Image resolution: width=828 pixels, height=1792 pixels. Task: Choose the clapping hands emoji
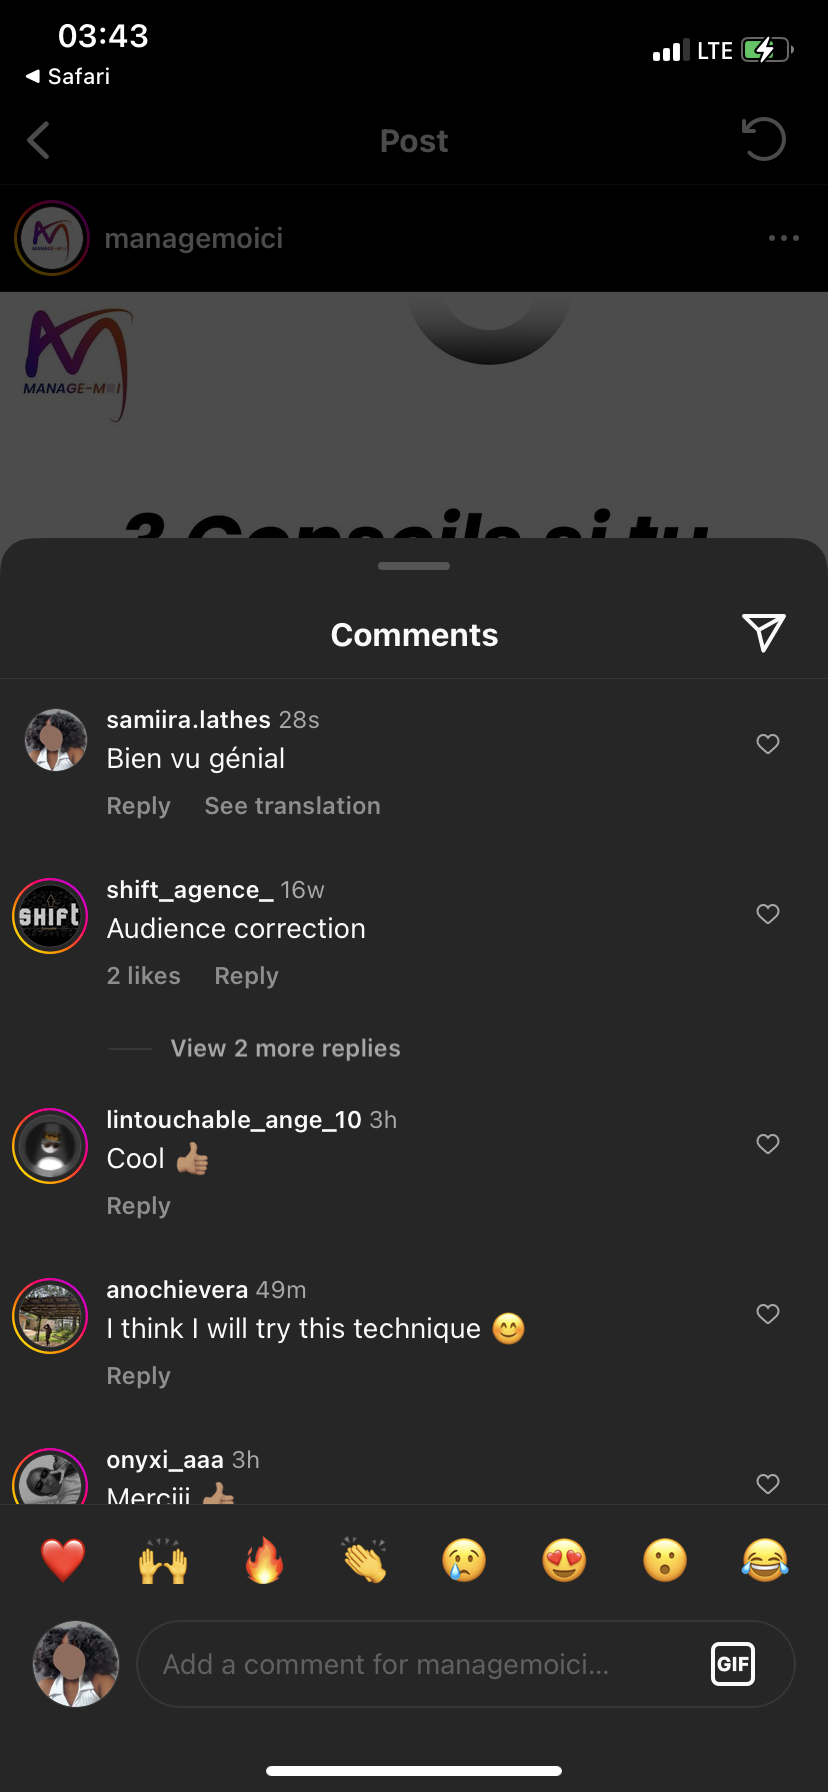[364, 1560]
